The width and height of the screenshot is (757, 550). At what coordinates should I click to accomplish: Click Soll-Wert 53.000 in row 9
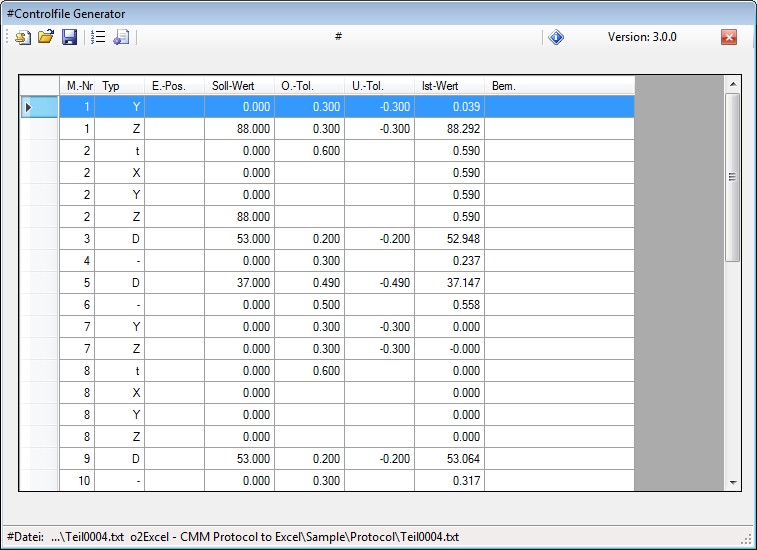pyautogui.click(x=239, y=458)
